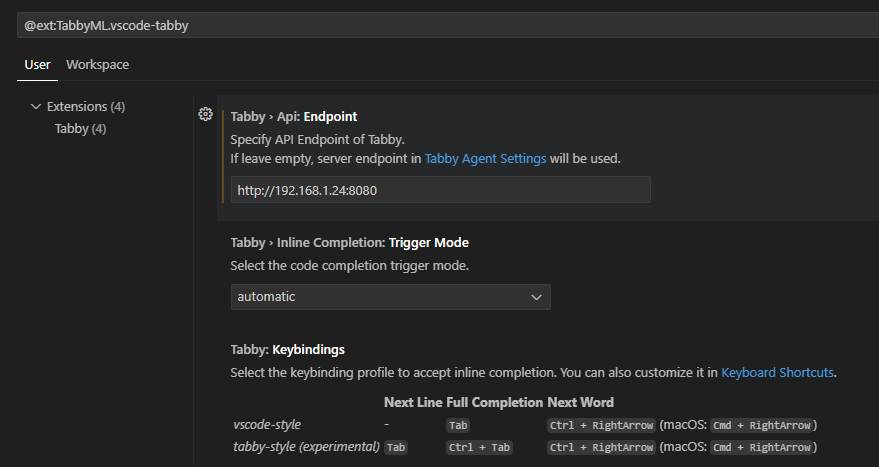Select Tabby (4) in the settings tree
Image resolution: width=879 pixels, height=467 pixels.
coord(80,129)
